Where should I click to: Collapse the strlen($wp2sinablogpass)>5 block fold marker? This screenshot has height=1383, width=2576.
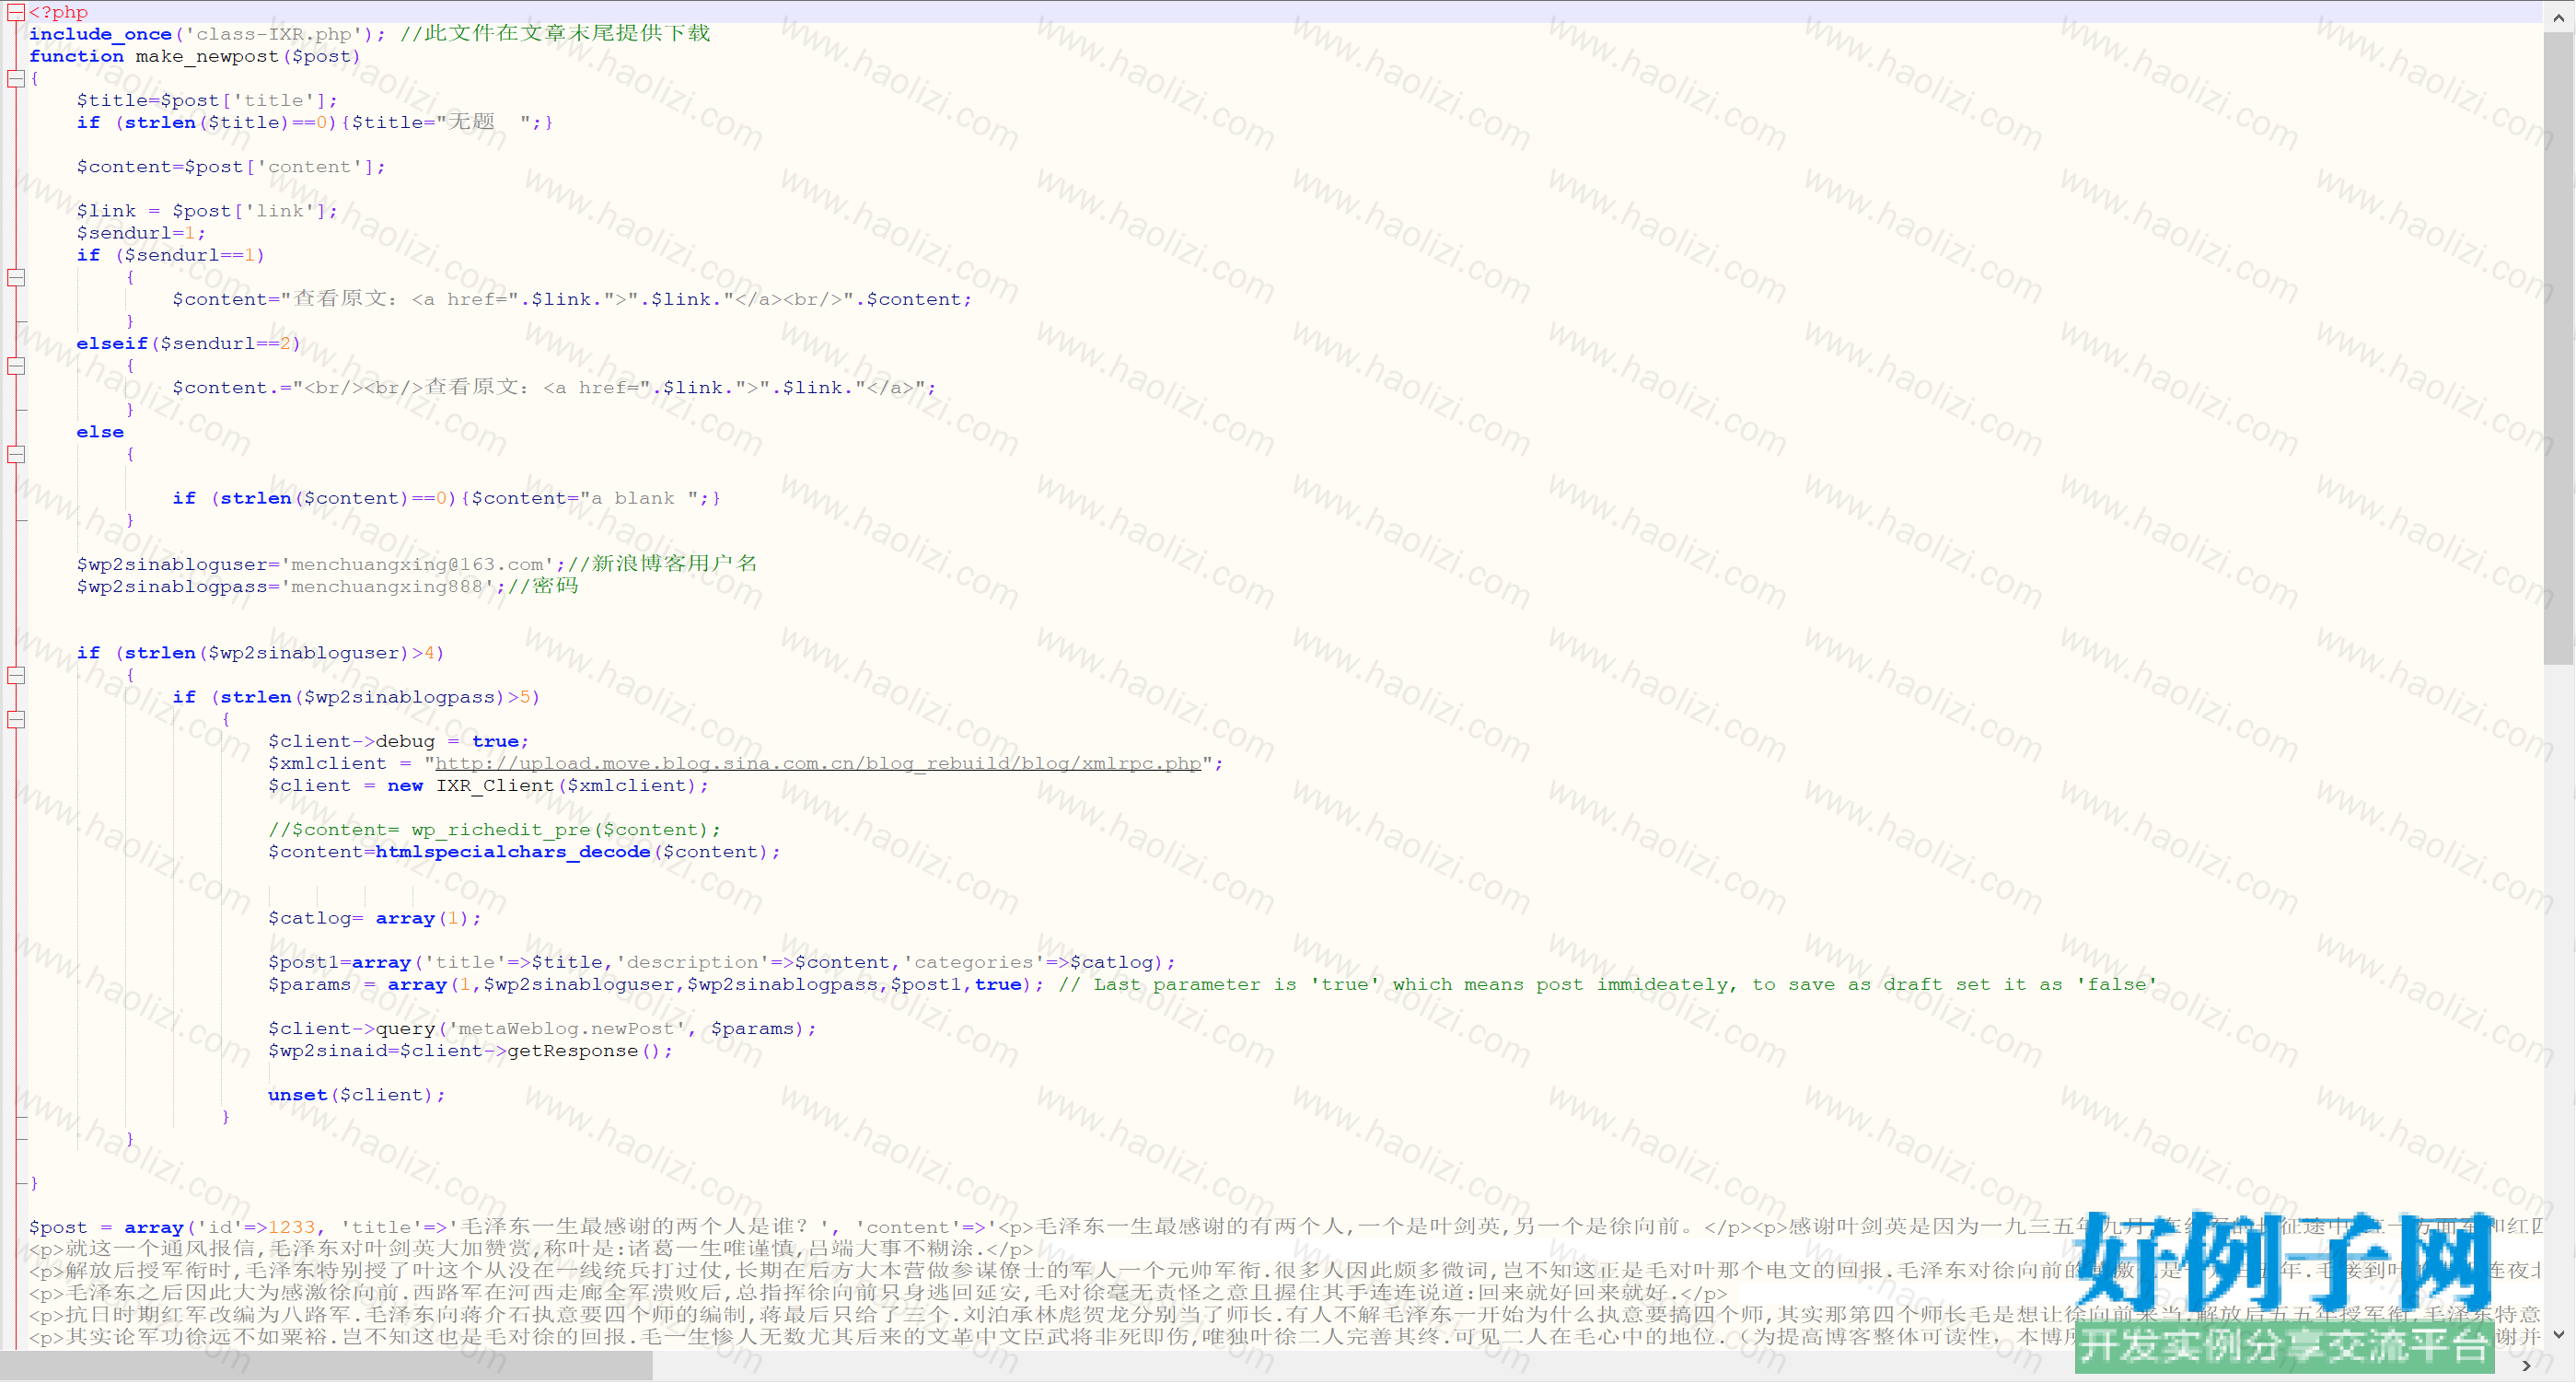pyautogui.click(x=16, y=719)
